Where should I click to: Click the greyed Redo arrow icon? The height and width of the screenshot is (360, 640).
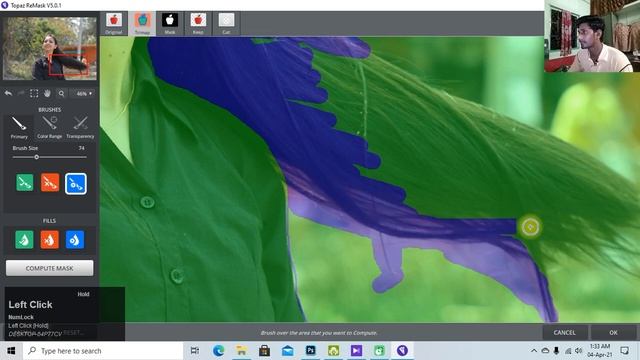click(21, 93)
